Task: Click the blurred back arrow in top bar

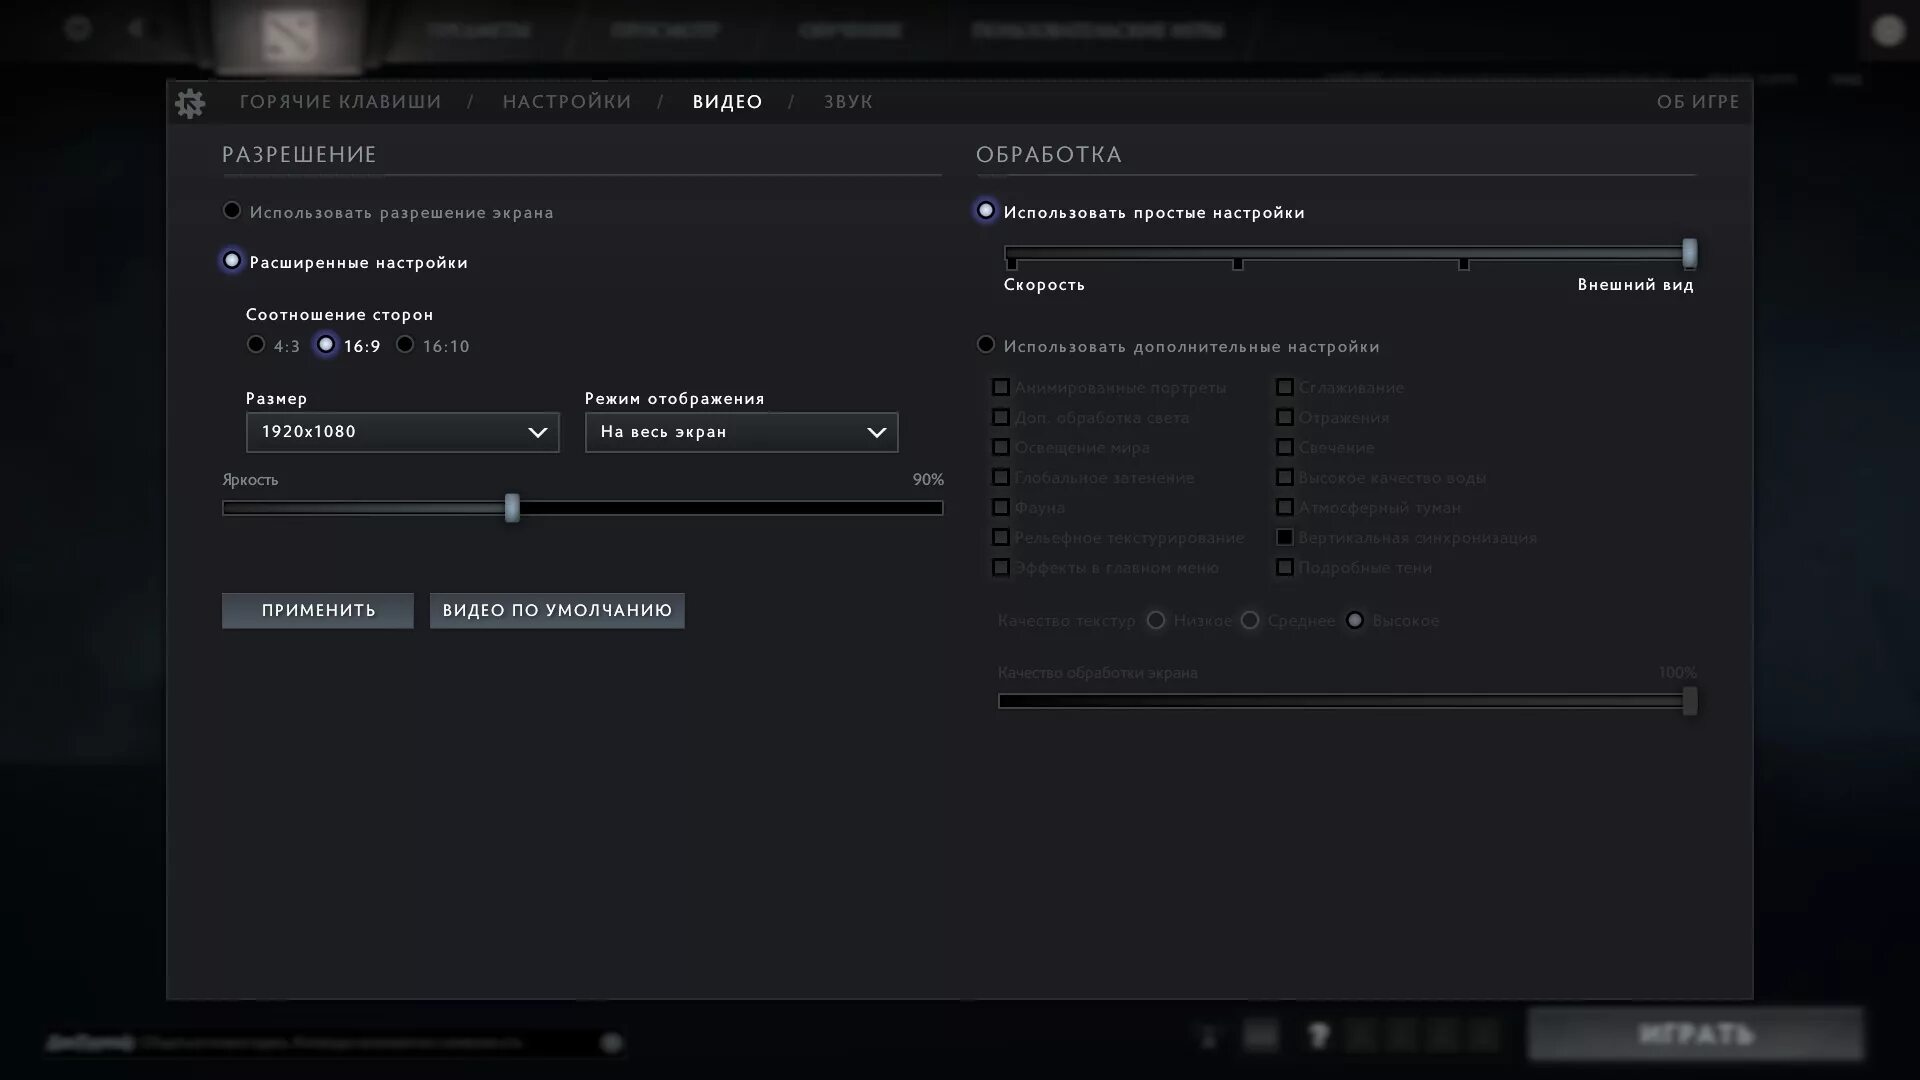Action: [137, 29]
